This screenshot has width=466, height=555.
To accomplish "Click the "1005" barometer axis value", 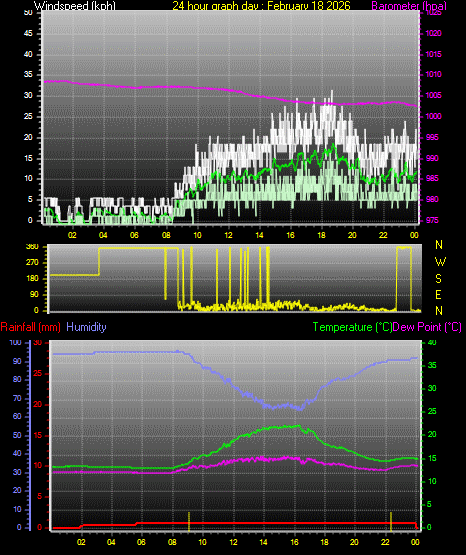I will [433, 95].
